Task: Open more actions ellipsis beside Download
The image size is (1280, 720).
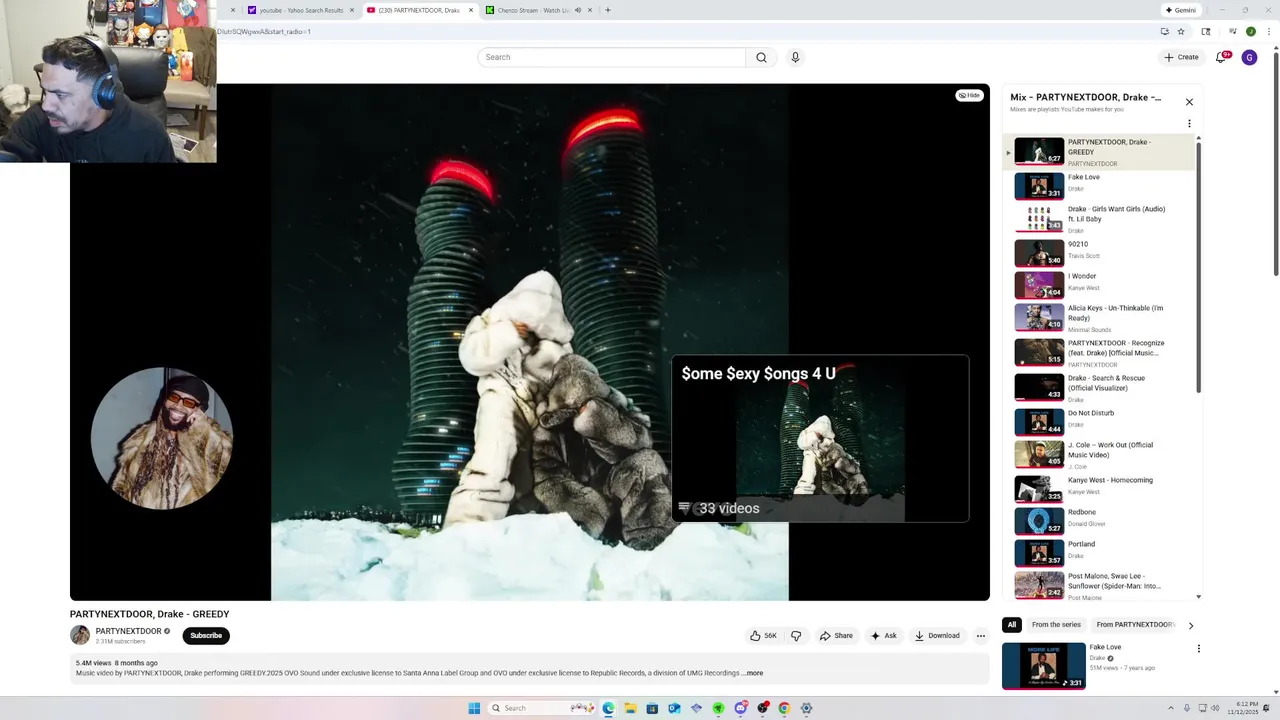Action: [981, 635]
